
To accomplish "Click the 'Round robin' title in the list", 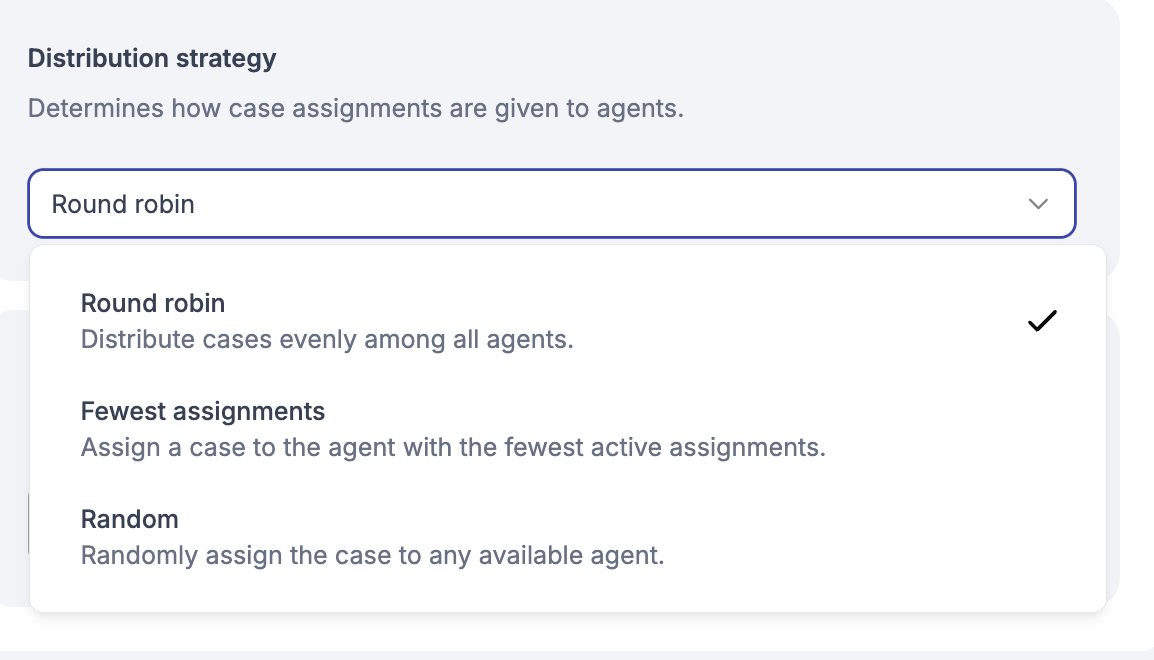I will 153,303.
